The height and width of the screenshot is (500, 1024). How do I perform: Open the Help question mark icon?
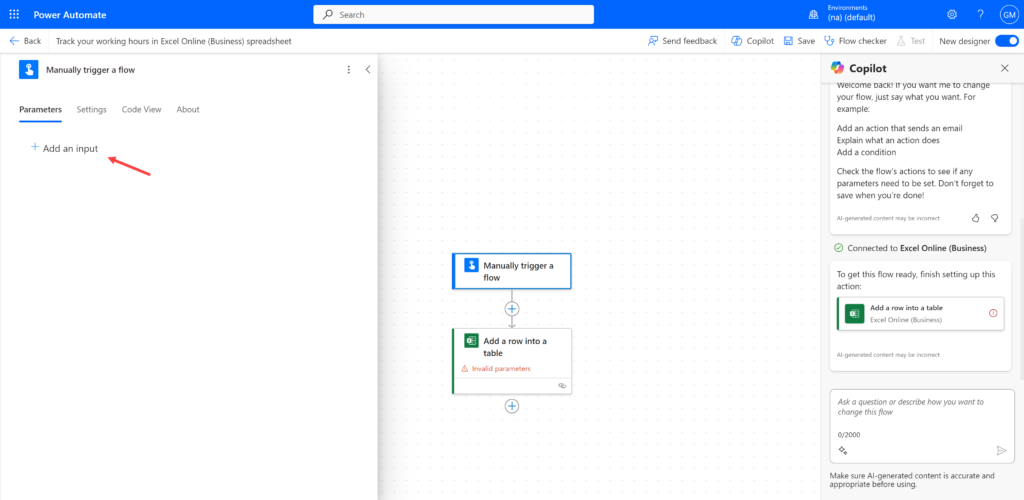(x=980, y=14)
